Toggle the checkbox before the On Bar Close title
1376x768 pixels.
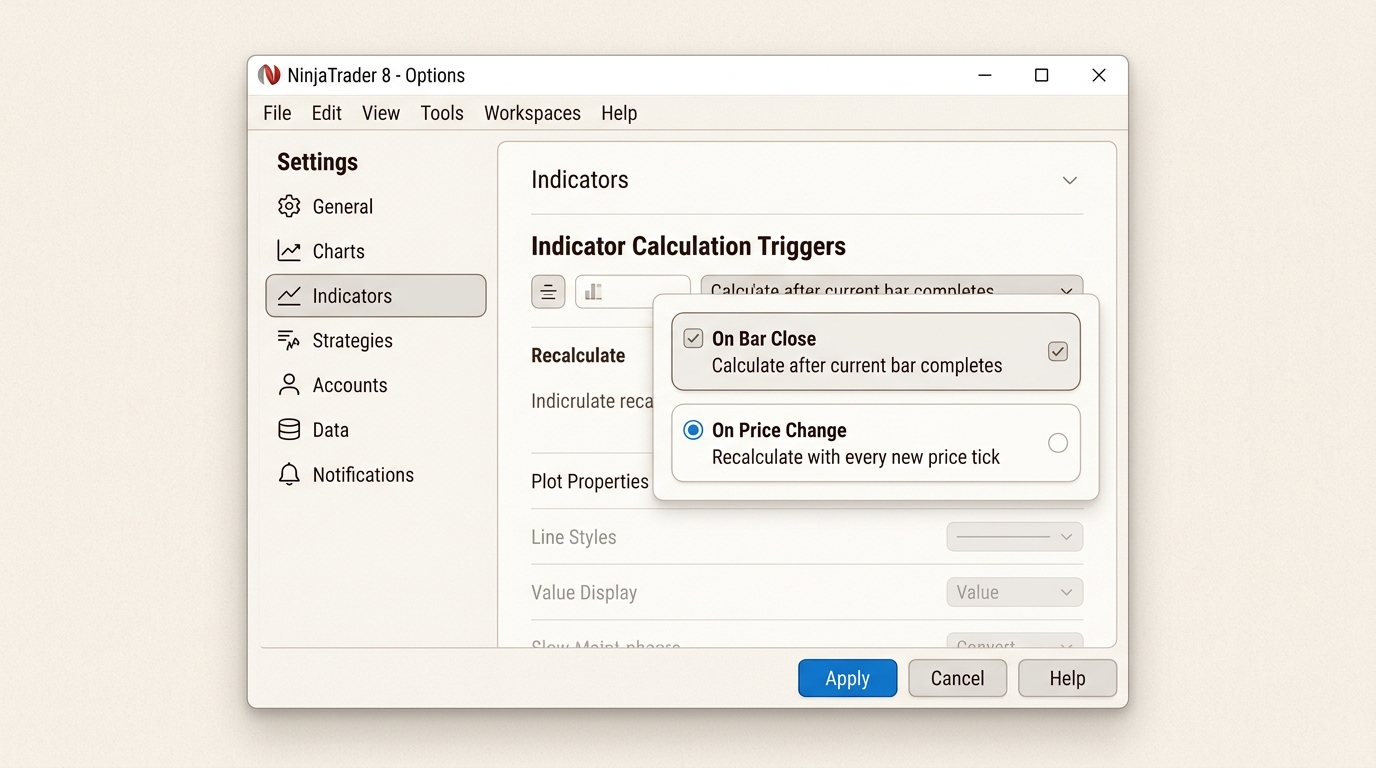(x=693, y=339)
